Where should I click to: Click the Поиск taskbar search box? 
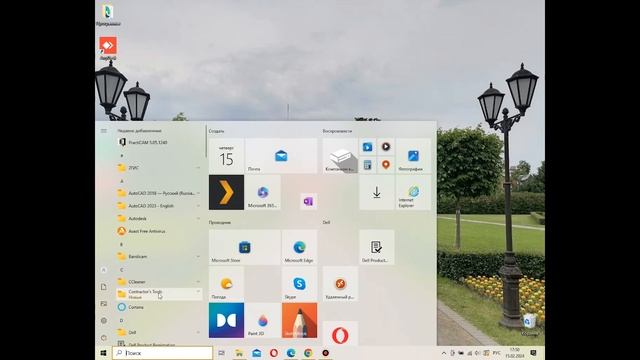tap(162, 353)
